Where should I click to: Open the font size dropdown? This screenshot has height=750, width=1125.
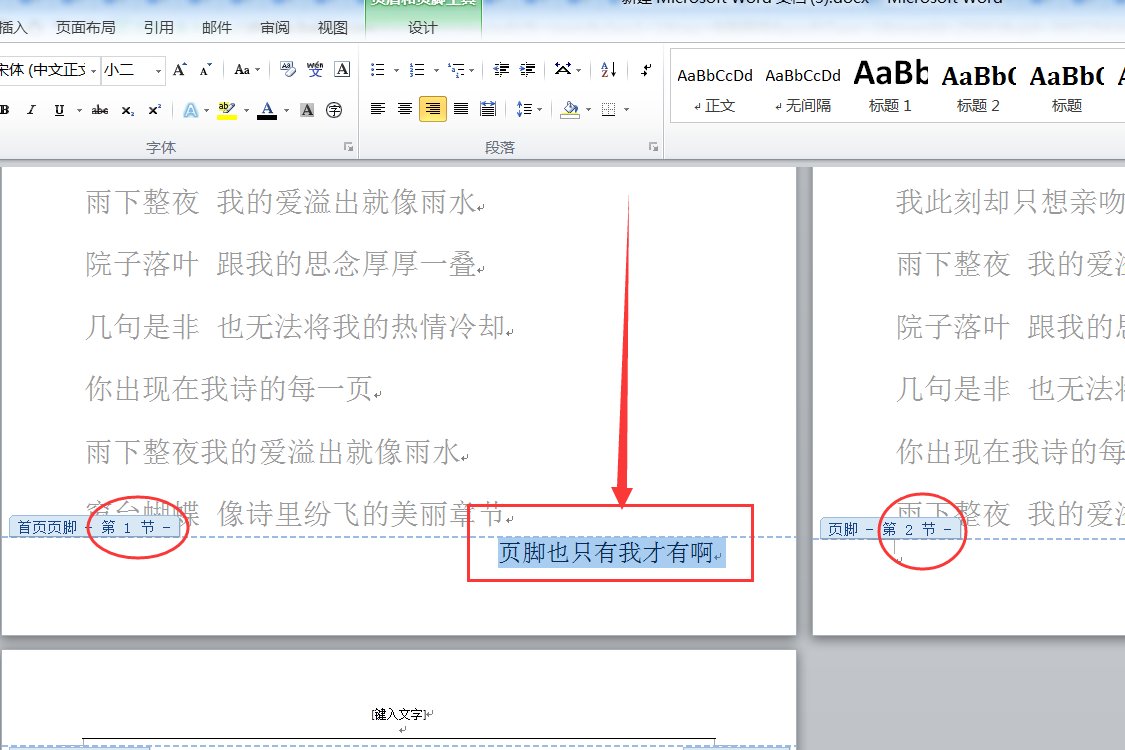(x=159, y=70)
